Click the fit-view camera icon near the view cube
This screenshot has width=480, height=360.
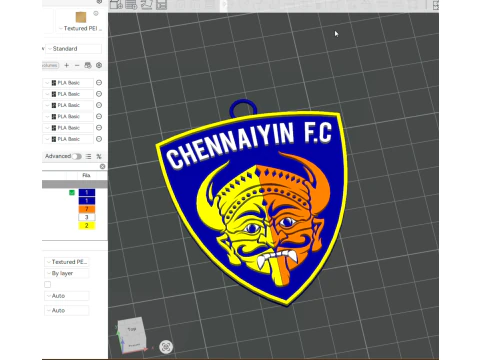click(166, 347)
